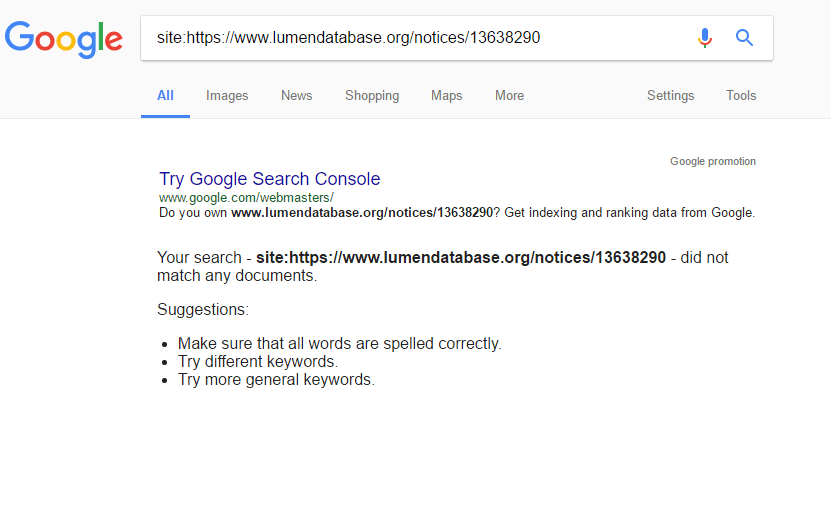Click the bold lumendatabase URL in the promotion description
Screen dimensions: 831x513
(362, 213)
